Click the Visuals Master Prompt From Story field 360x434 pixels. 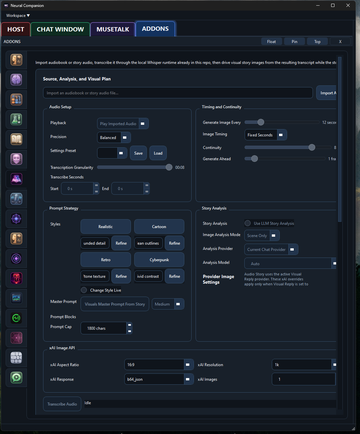(x=115, y=304)
